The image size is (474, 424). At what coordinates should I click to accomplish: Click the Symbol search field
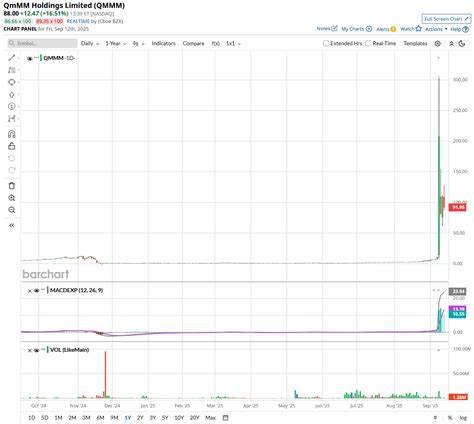[43, 44]
